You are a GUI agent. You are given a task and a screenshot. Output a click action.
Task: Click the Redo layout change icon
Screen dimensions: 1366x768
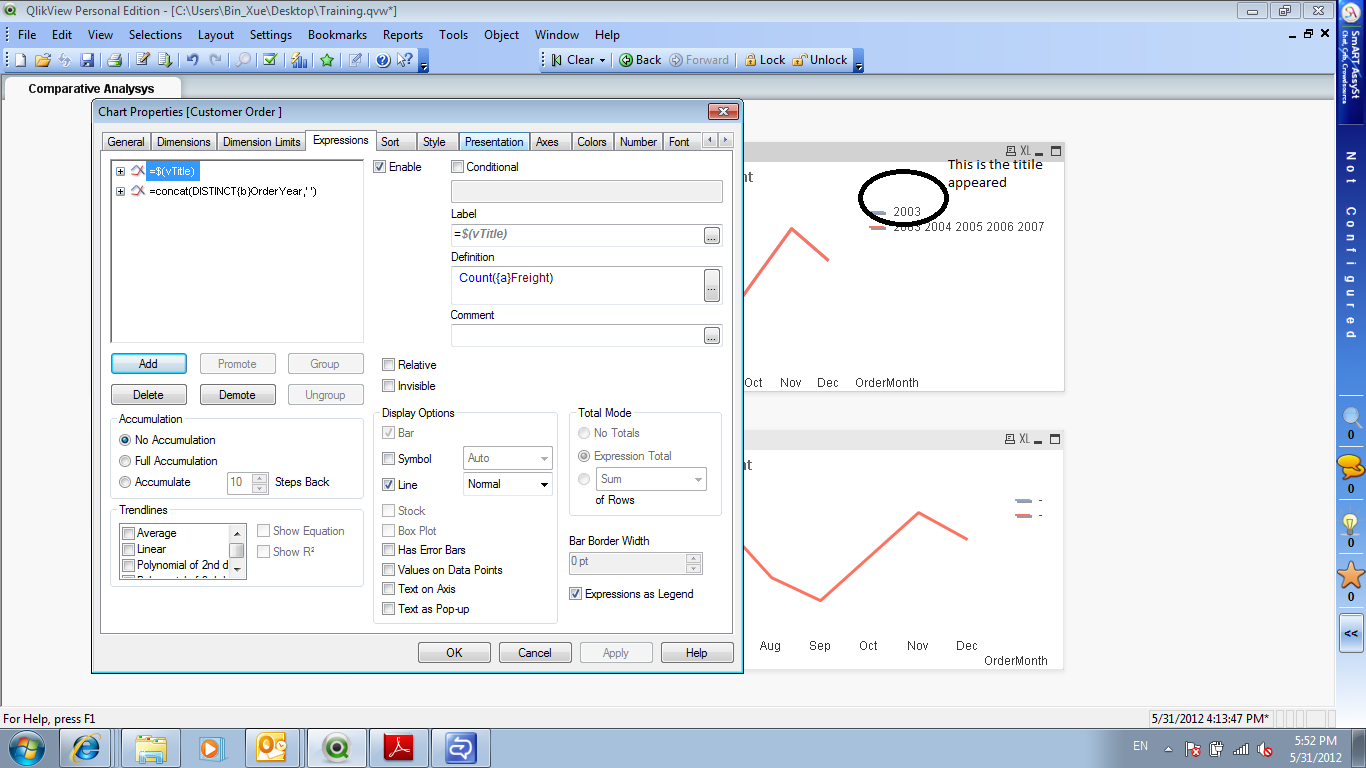[x=214, y=60]
